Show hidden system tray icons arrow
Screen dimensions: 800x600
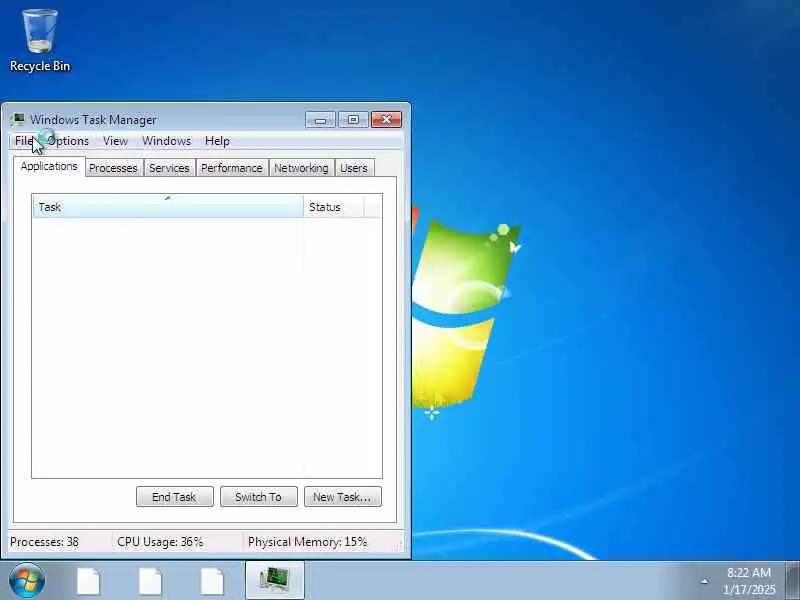pos(705,581)
